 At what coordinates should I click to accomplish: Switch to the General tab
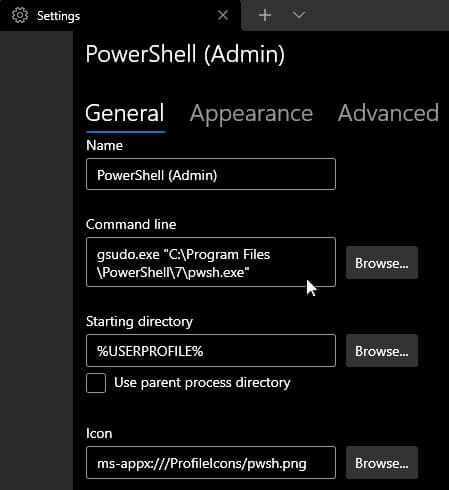(x=125, y=113)
